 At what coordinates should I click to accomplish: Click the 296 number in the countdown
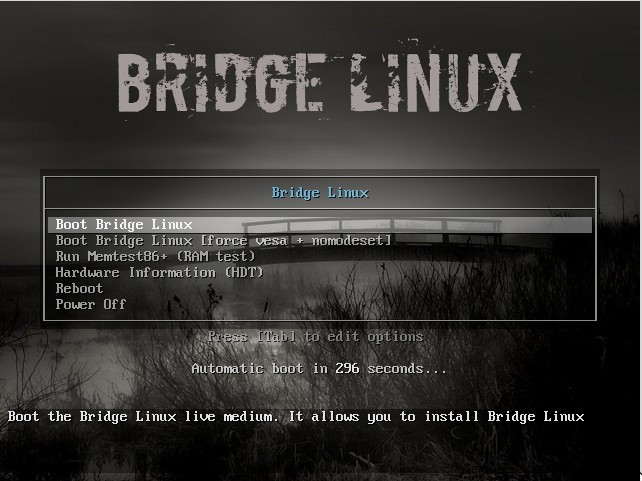click(347, 369)
